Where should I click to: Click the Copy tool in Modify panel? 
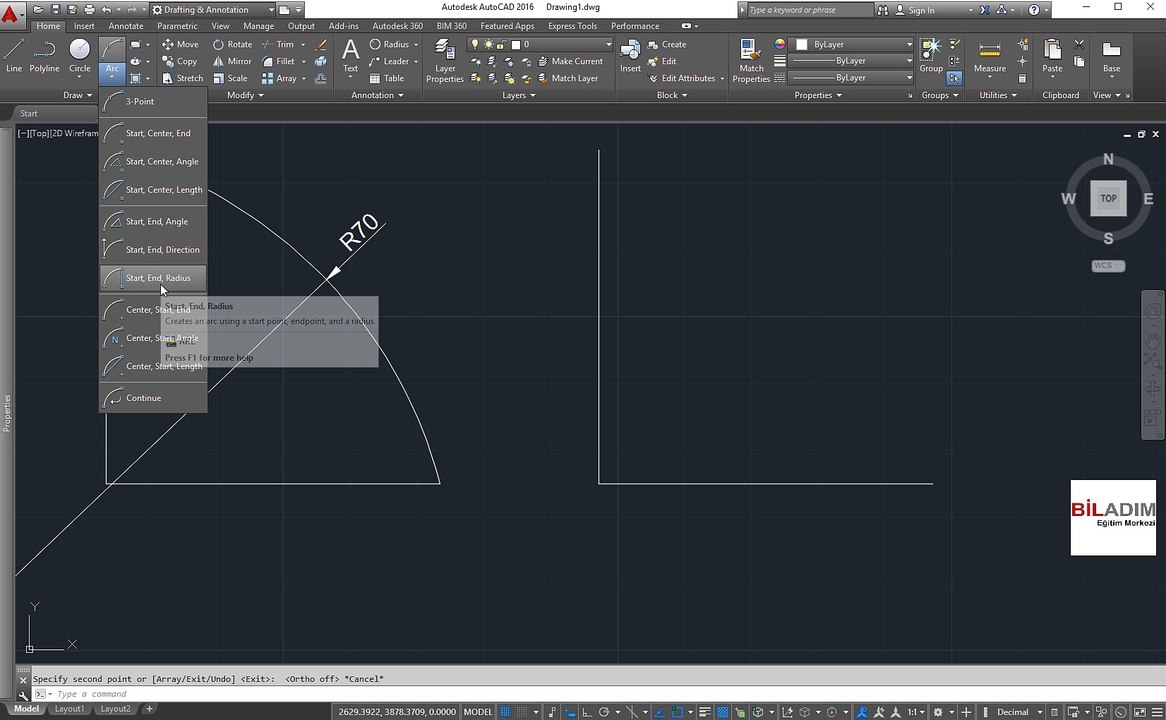click(x=179, y=62)
